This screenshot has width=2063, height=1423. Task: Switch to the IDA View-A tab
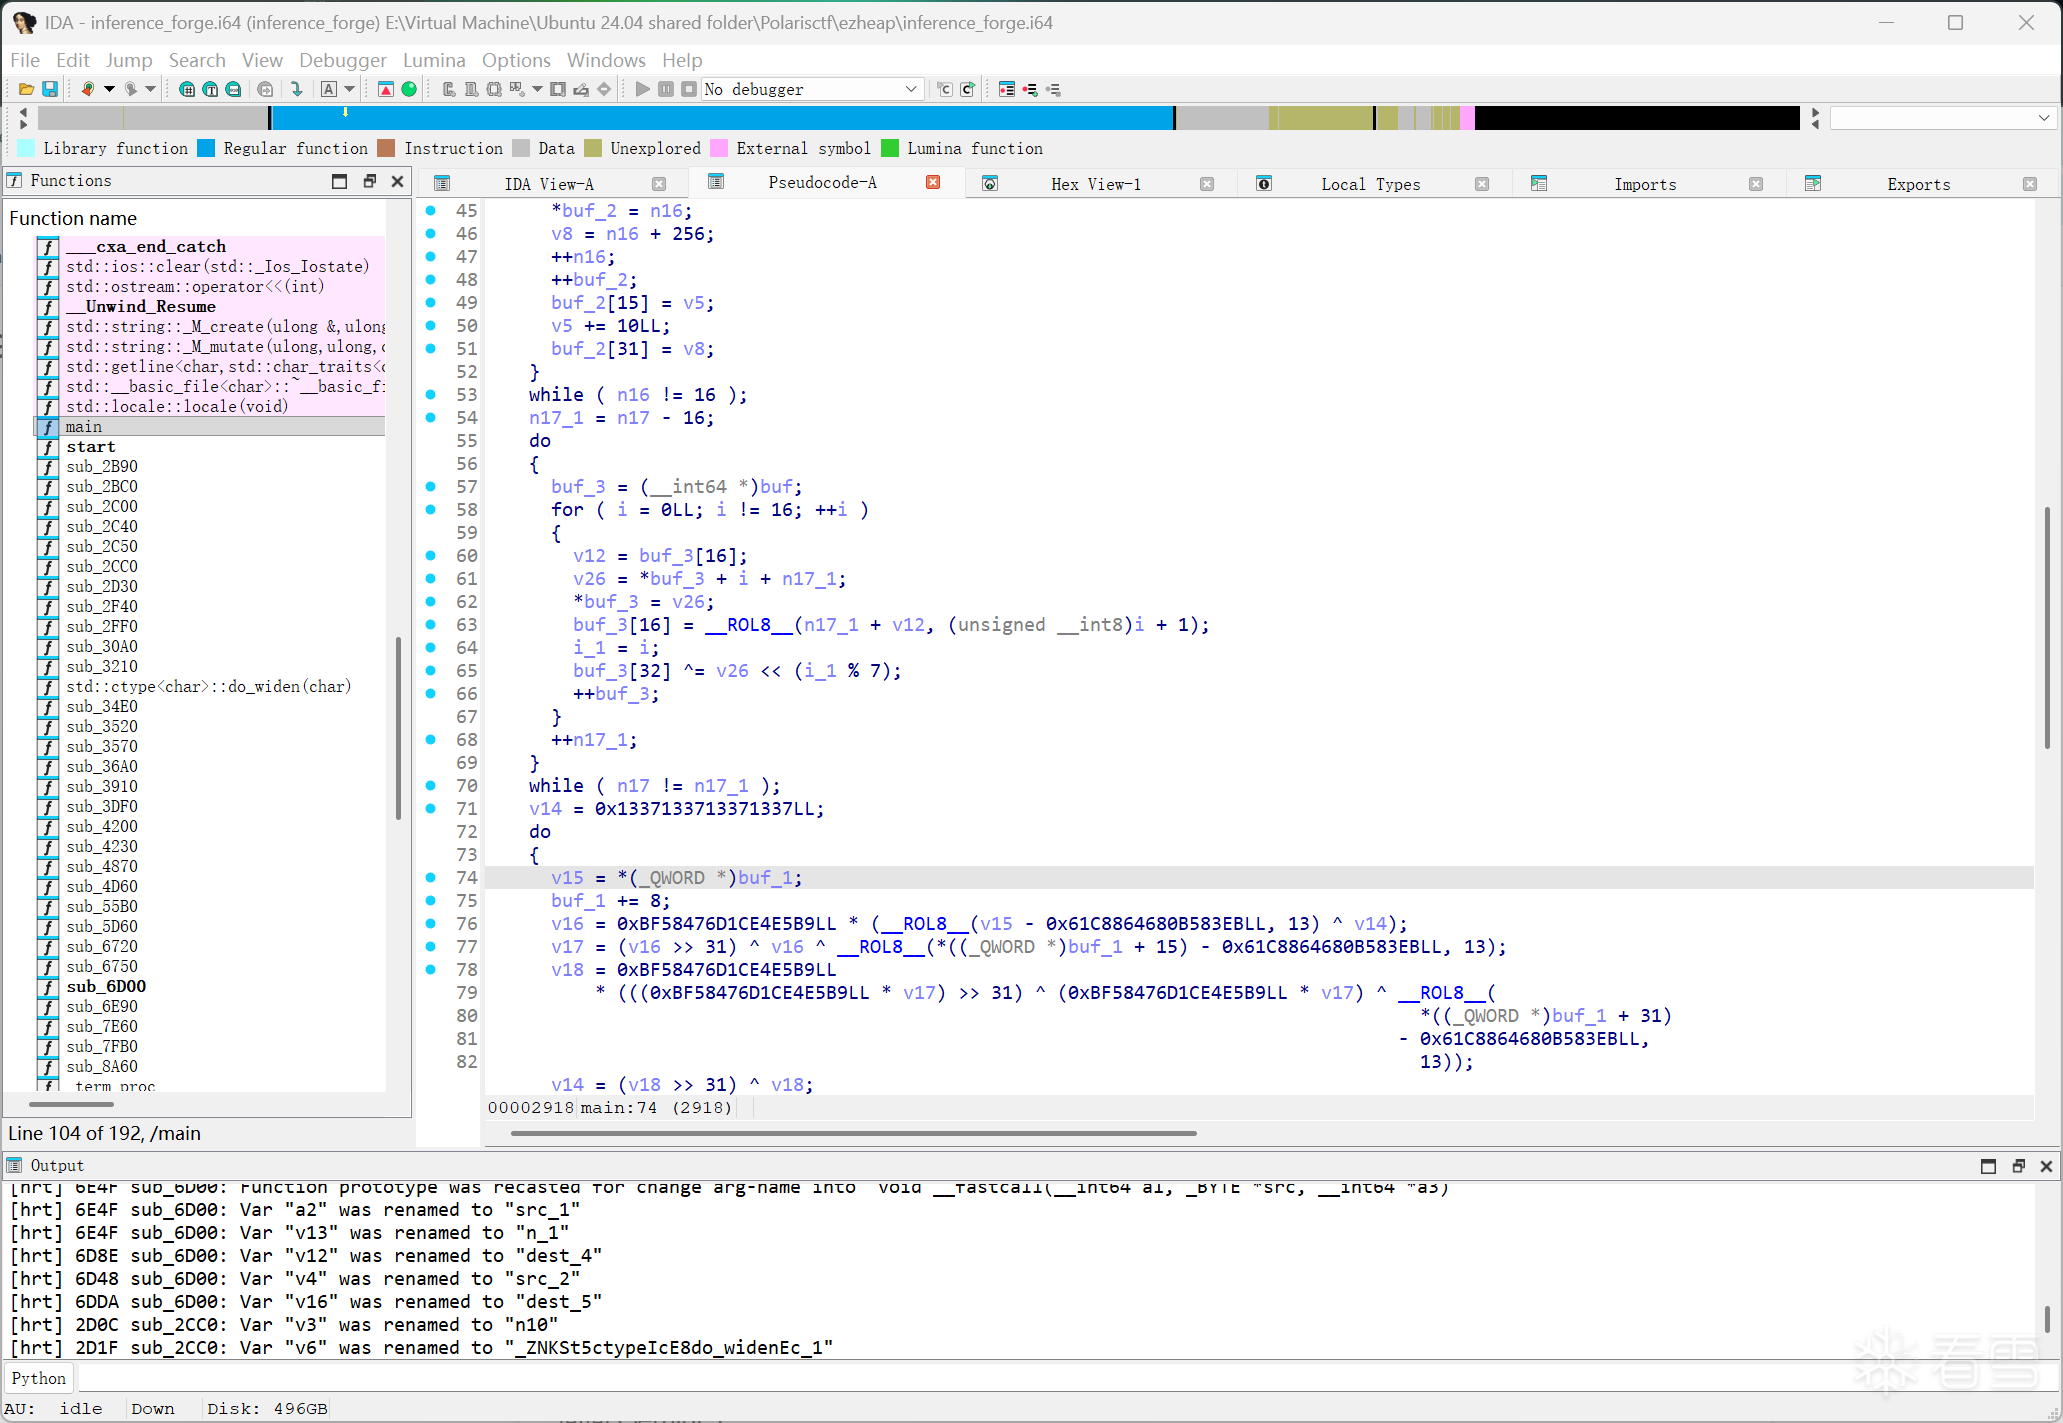click(548, 184)
